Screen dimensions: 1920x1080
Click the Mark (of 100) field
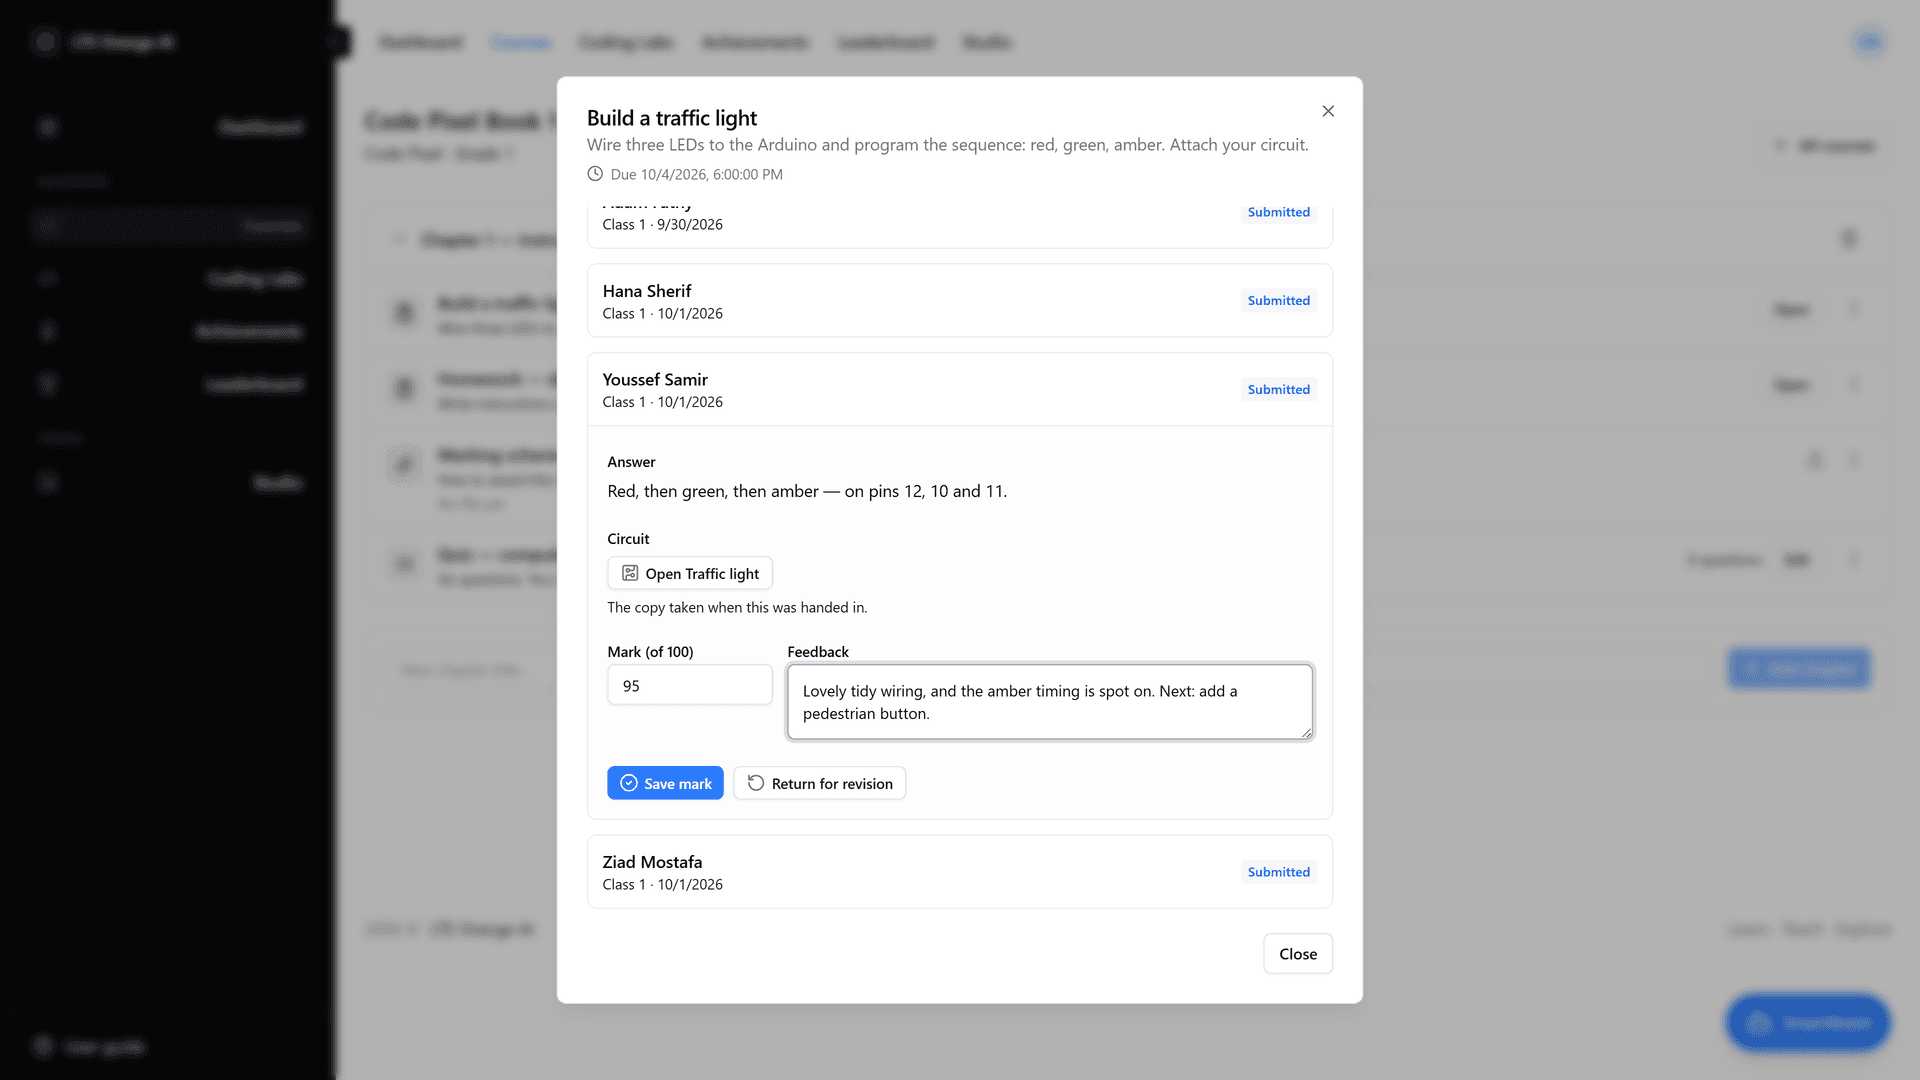point(690,685)
